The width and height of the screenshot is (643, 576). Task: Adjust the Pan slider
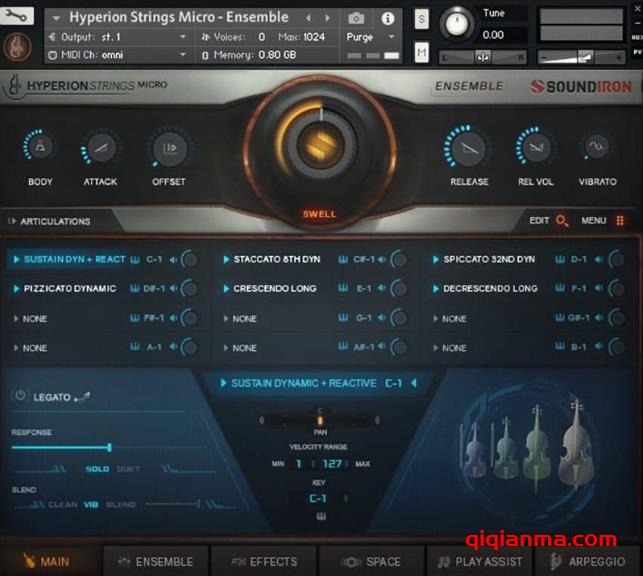319,420
